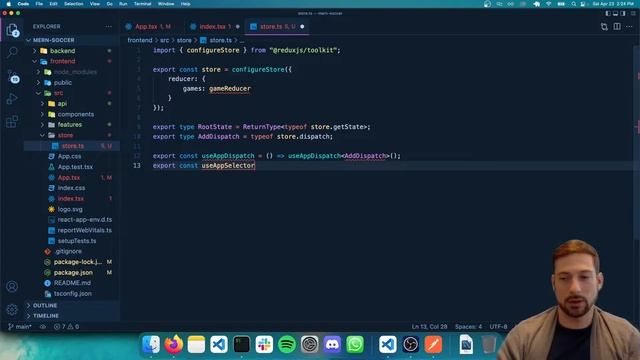Open the Help menu

click(x=185, y=4)
